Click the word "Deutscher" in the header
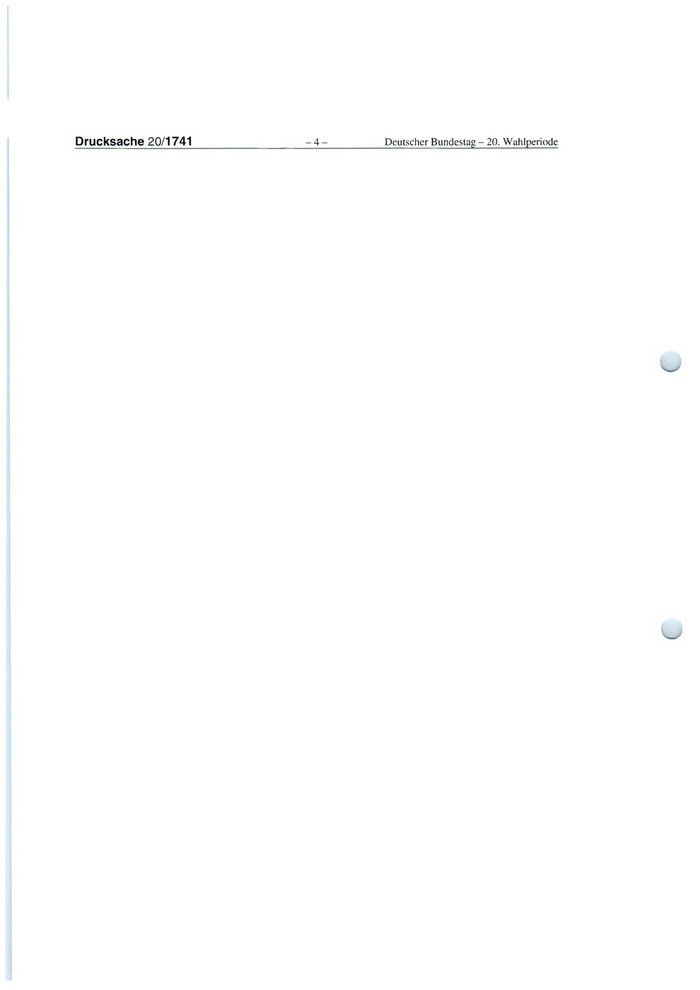The image size is (700, 990). [x=406, y=143]
